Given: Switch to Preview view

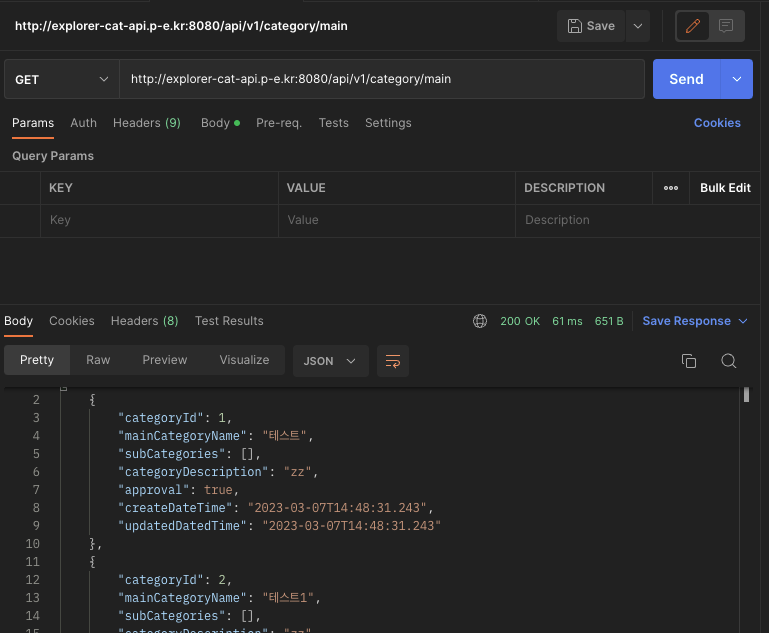Looking at the screenshot, I should (x=165, y=360).
